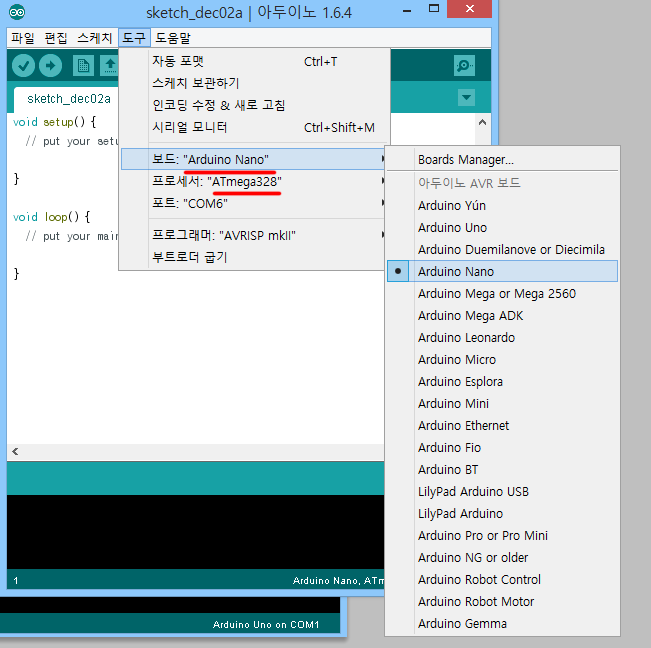
Task: Click the horizontal scroll-left arrow
Action: [x=15, y=451]
